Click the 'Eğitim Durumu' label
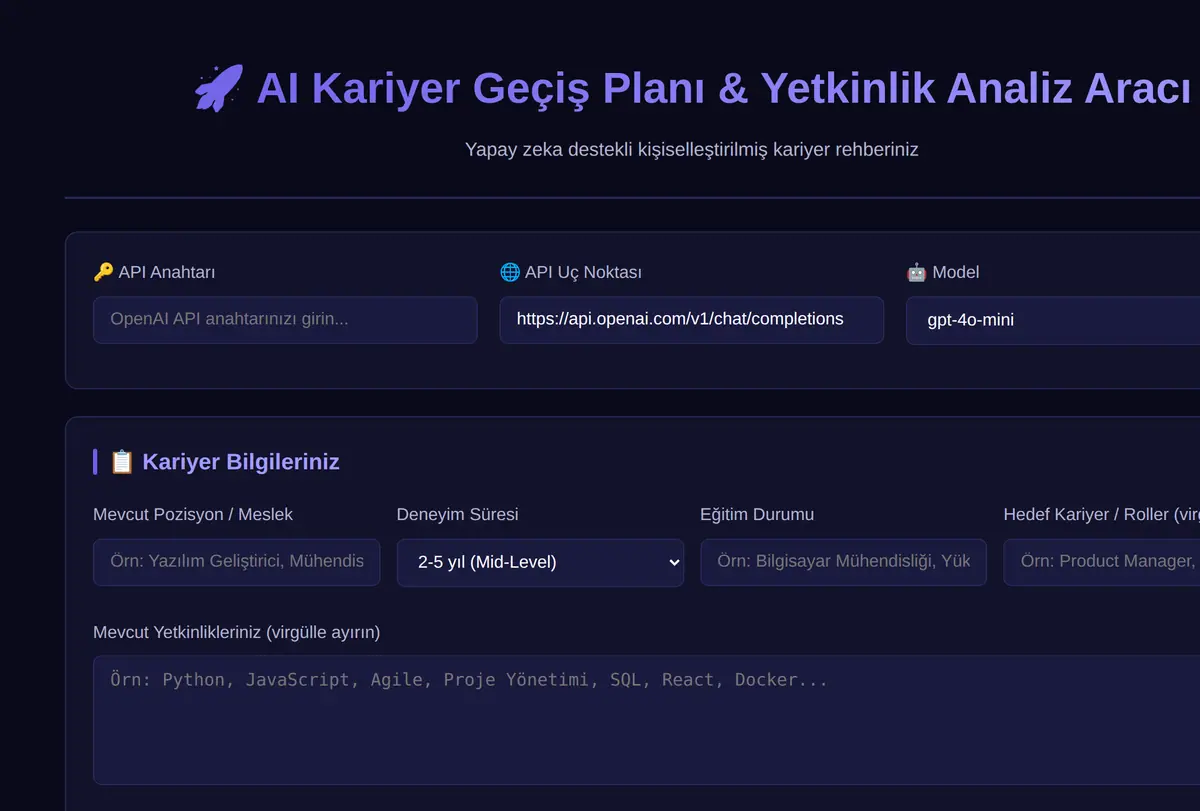1200x811 pixels. 757,515
